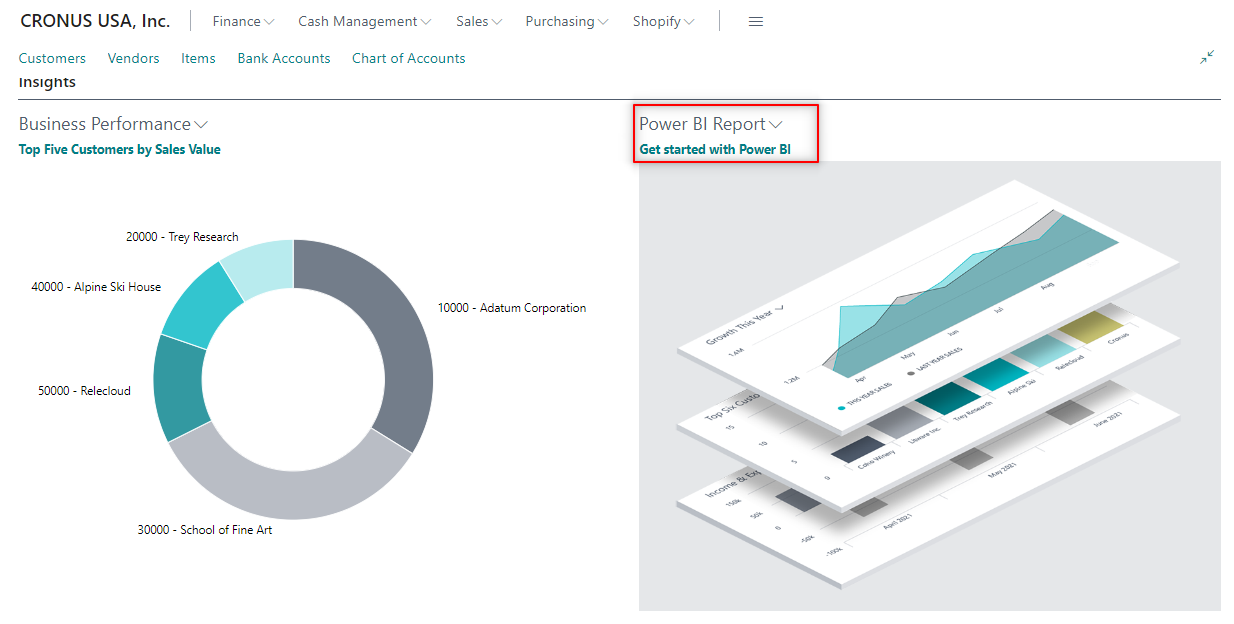View the Items list

[197, 58]
